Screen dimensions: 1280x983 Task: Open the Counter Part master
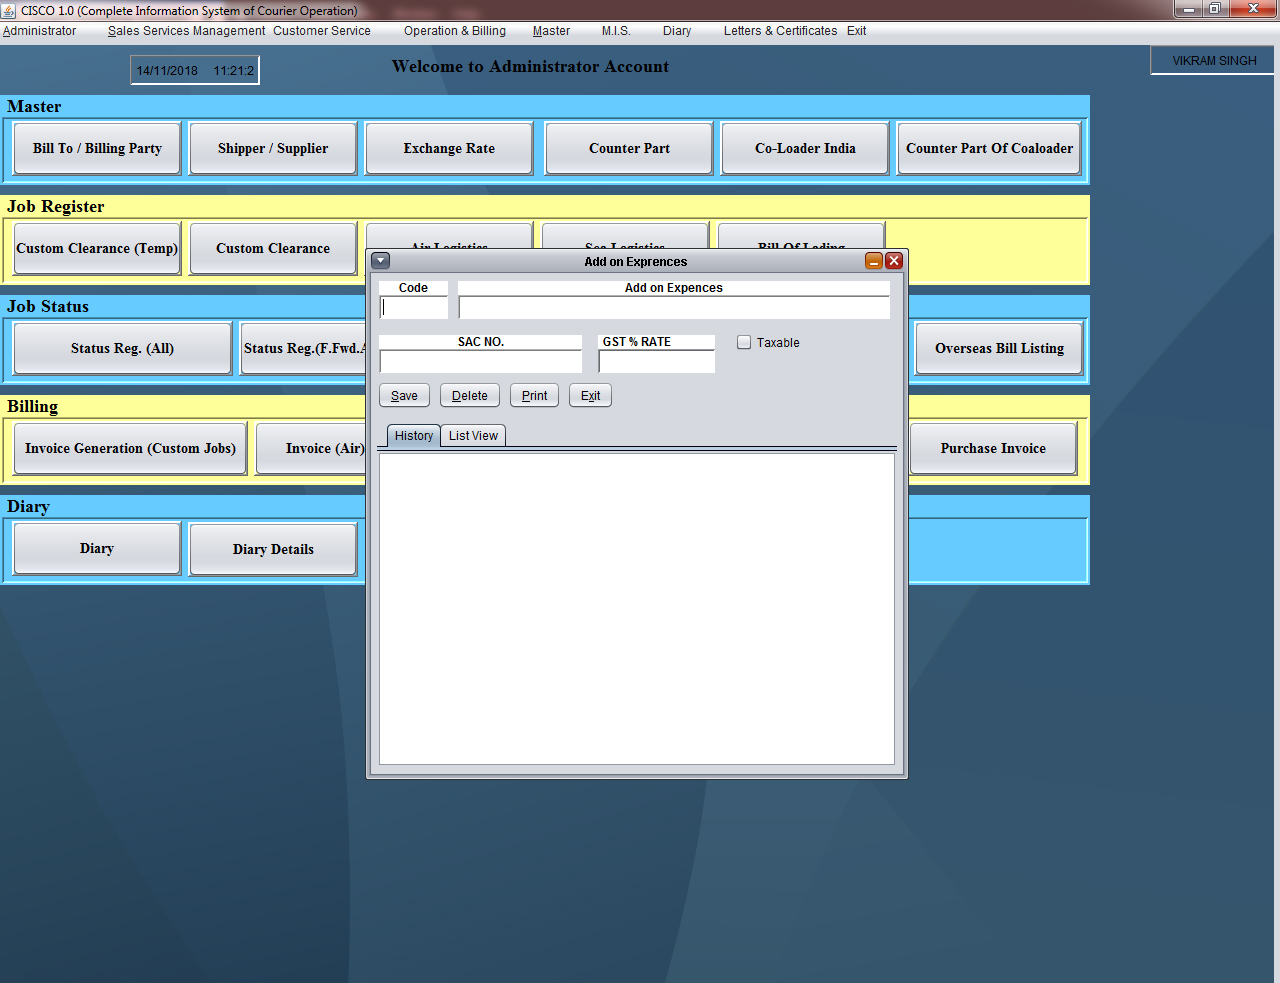coord(629,148)
